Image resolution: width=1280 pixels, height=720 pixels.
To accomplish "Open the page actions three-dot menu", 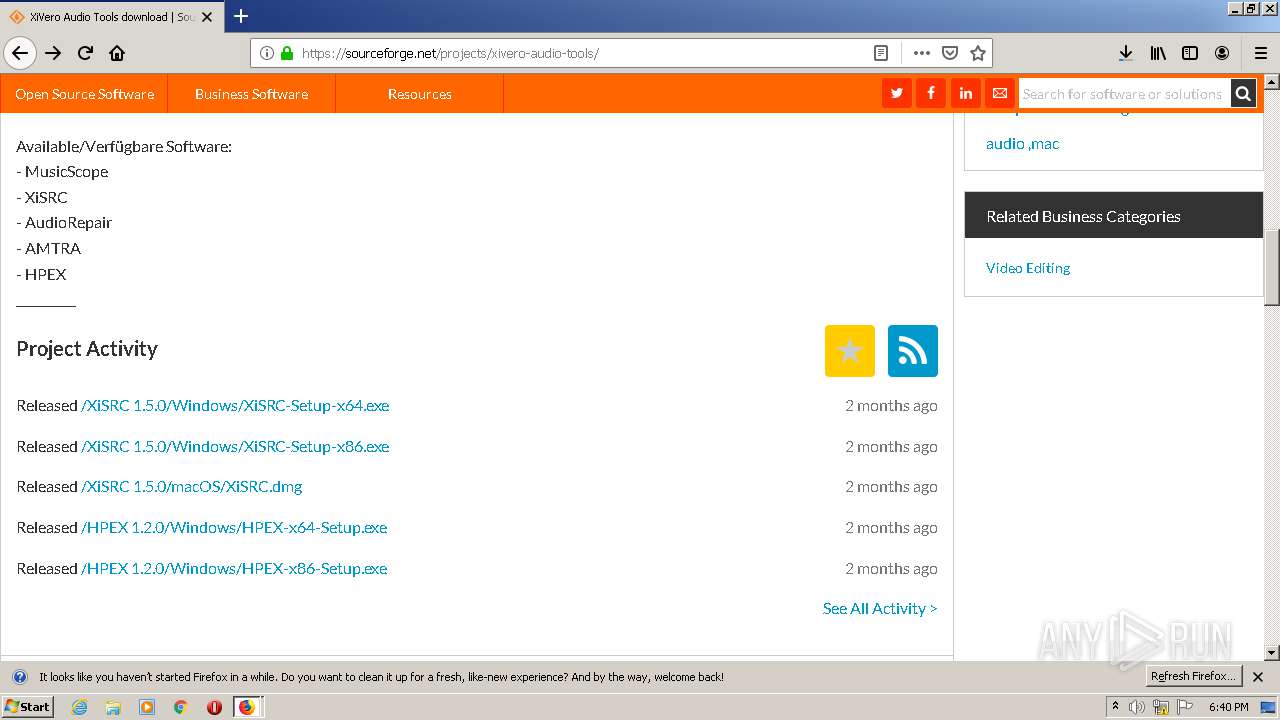I will 922,53.
